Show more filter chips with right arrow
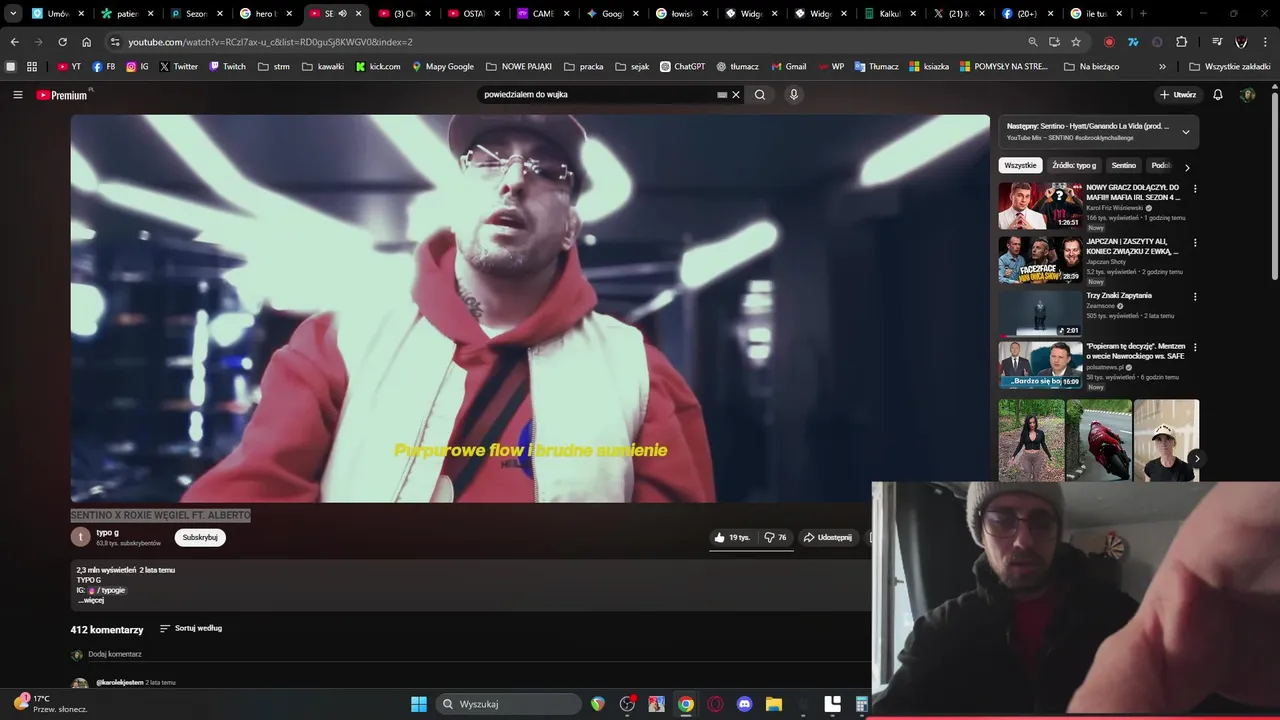1280x720 pixels. tap(1187, 167)
